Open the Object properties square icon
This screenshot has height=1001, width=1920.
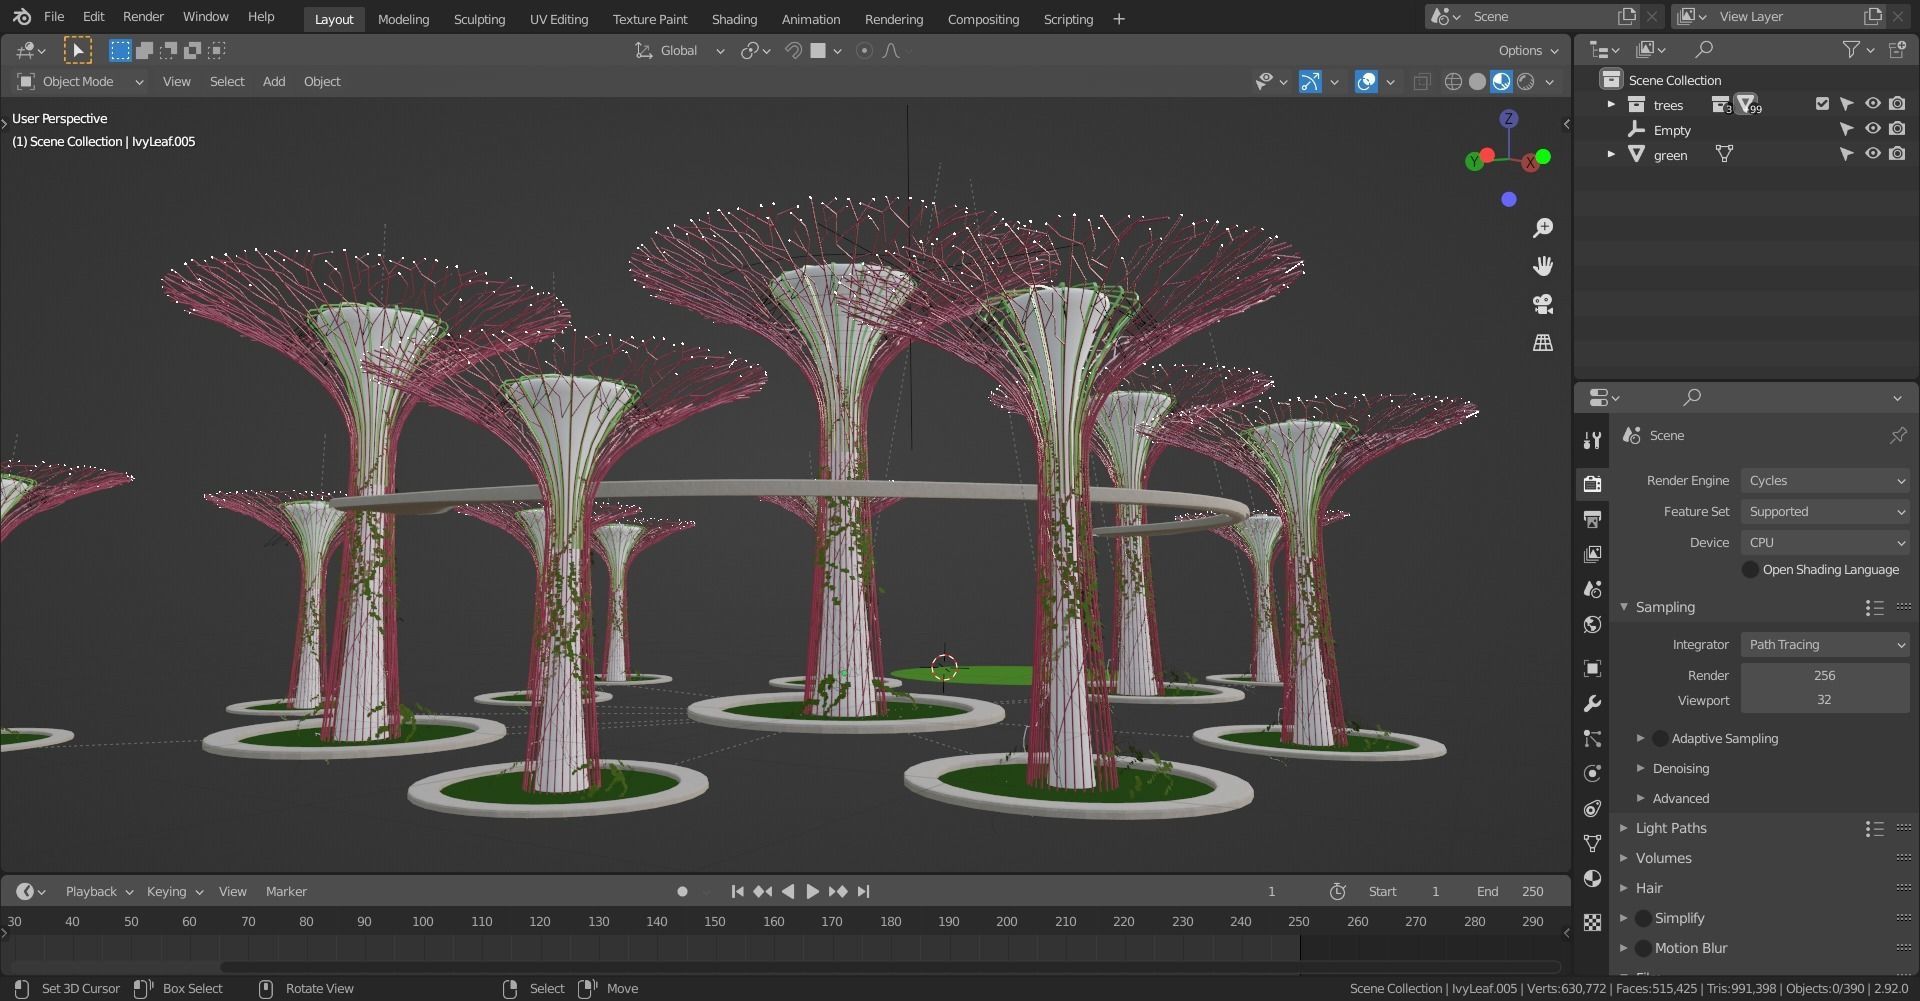(1592, 668)
